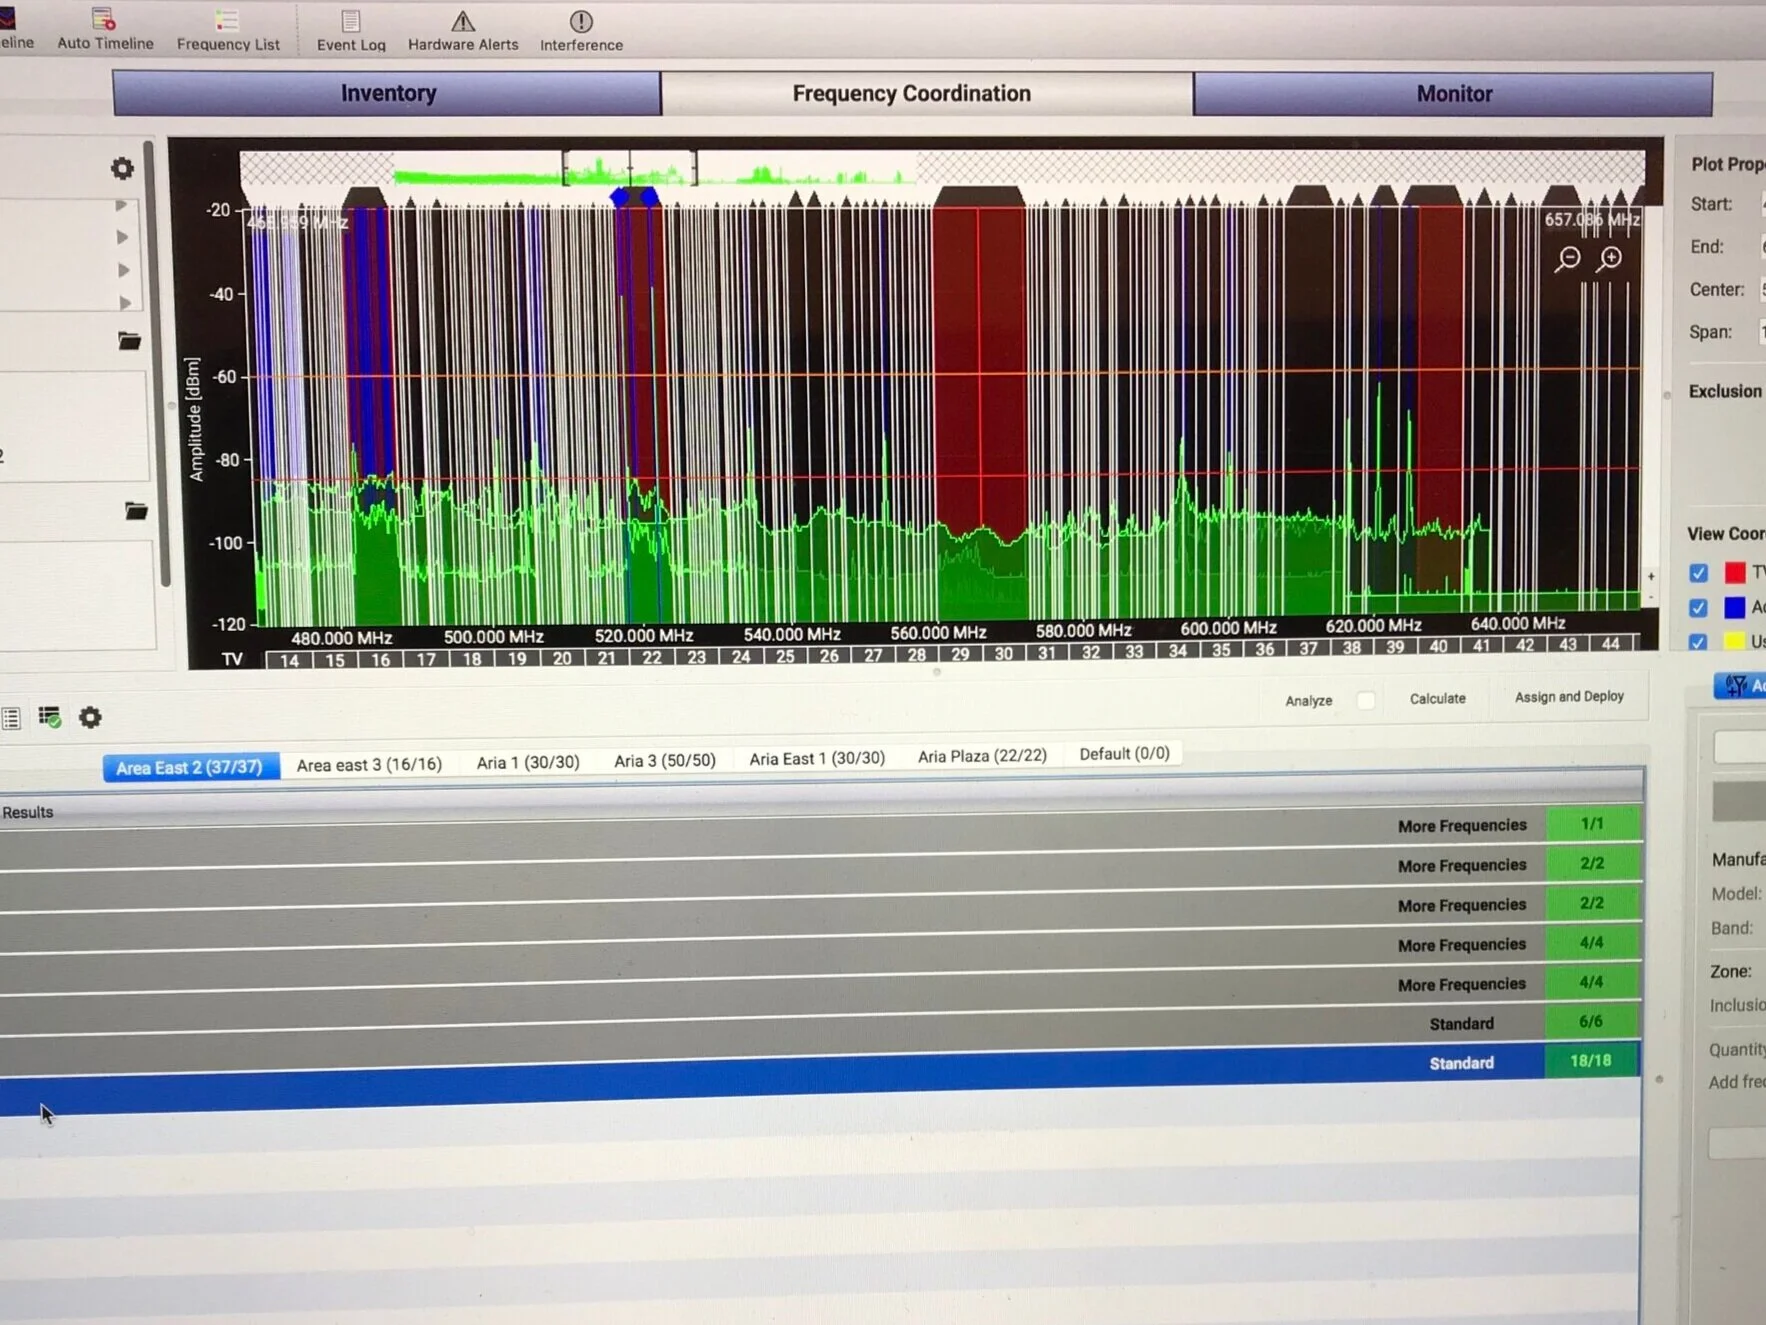Click the red TV color swatch
This screenshot has height=1325, width=1766.
click(x=1735, y=572)
